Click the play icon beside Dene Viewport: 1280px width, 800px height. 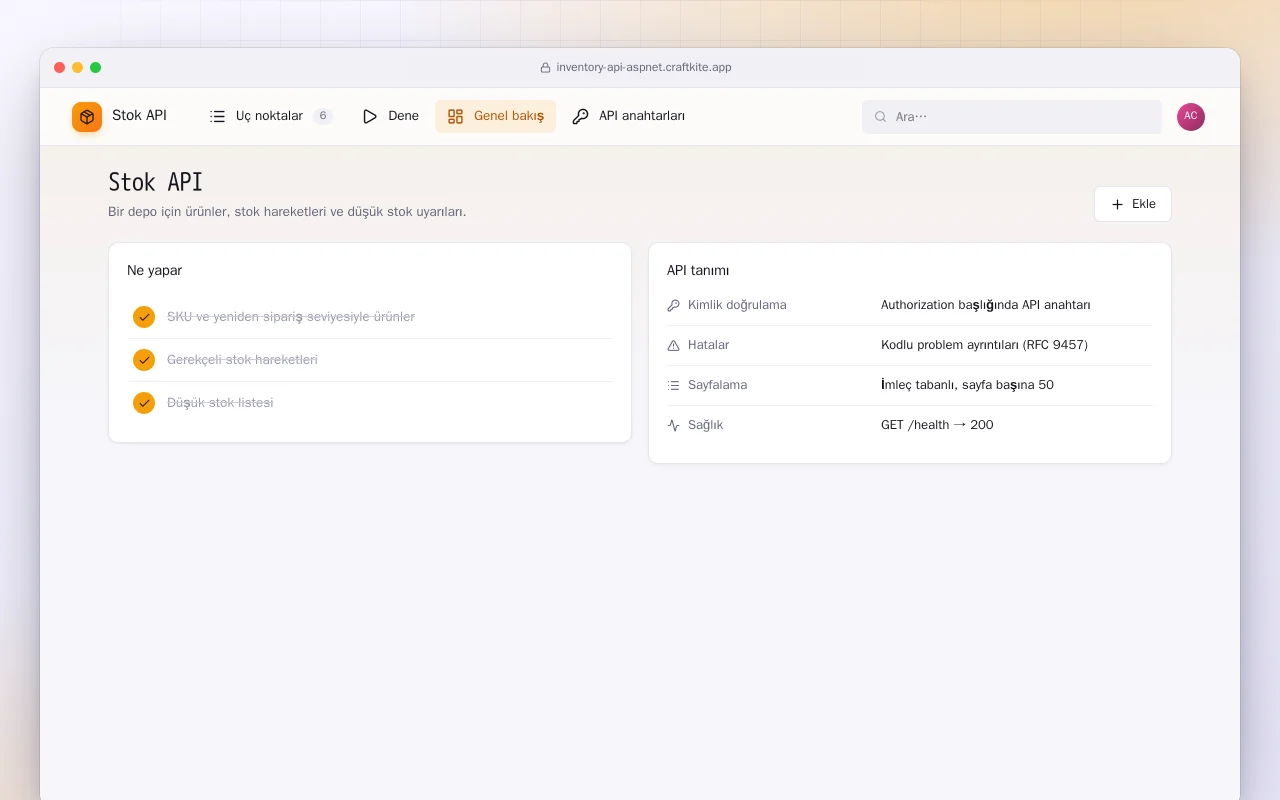click(370, 116)
